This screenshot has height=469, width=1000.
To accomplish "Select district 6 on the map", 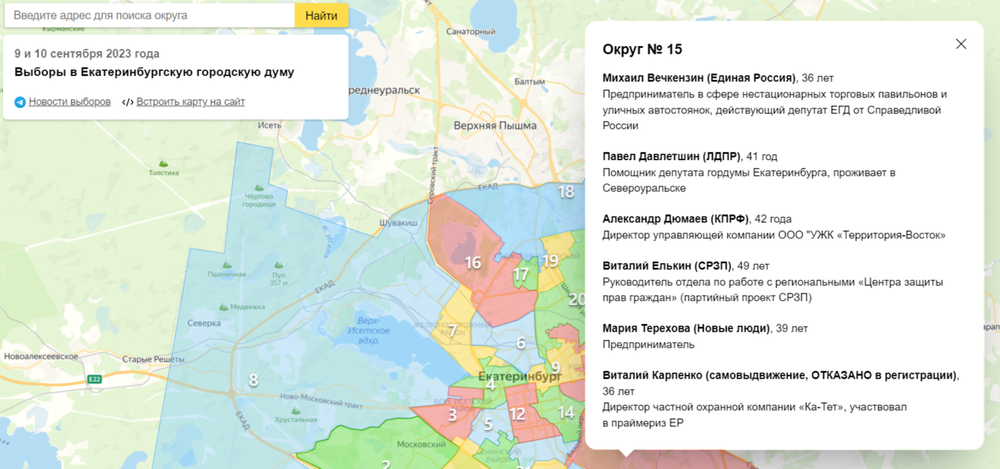I will [x=520, y=343].
